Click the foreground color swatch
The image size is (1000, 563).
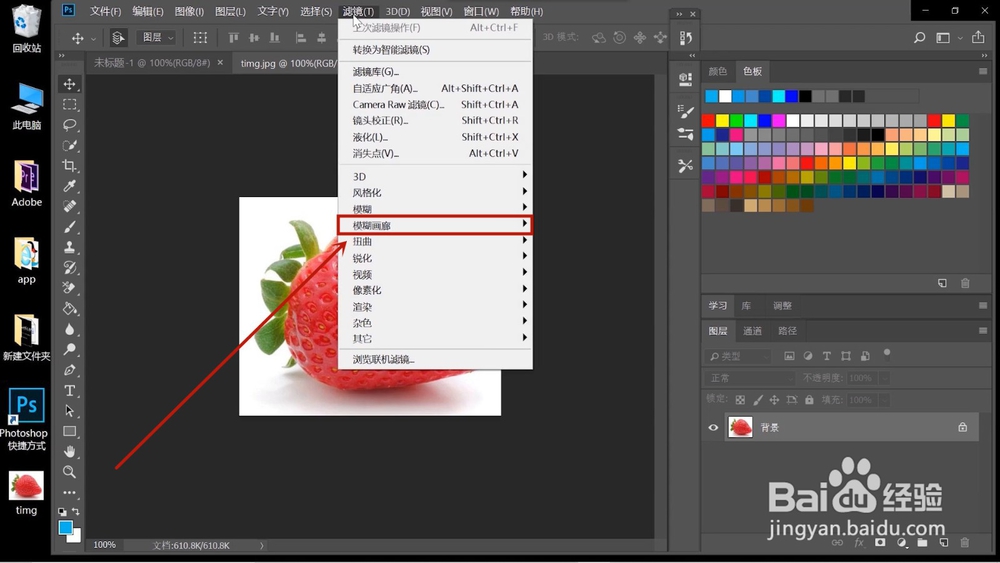[x=65, y=528]
